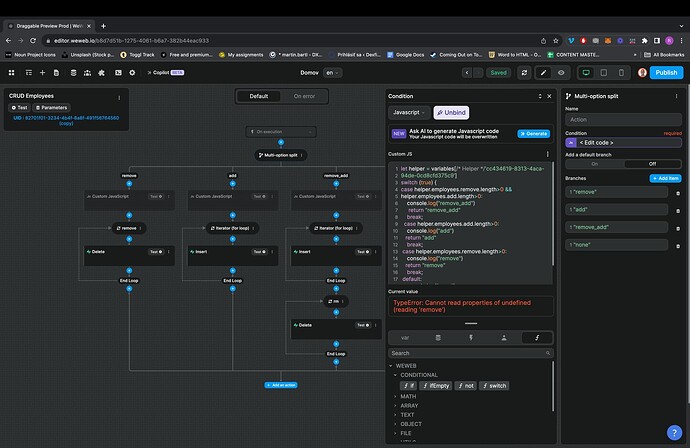690x448 pixels.
Task: Open the Custom JS options menu
Action: [x=547, y=154]
